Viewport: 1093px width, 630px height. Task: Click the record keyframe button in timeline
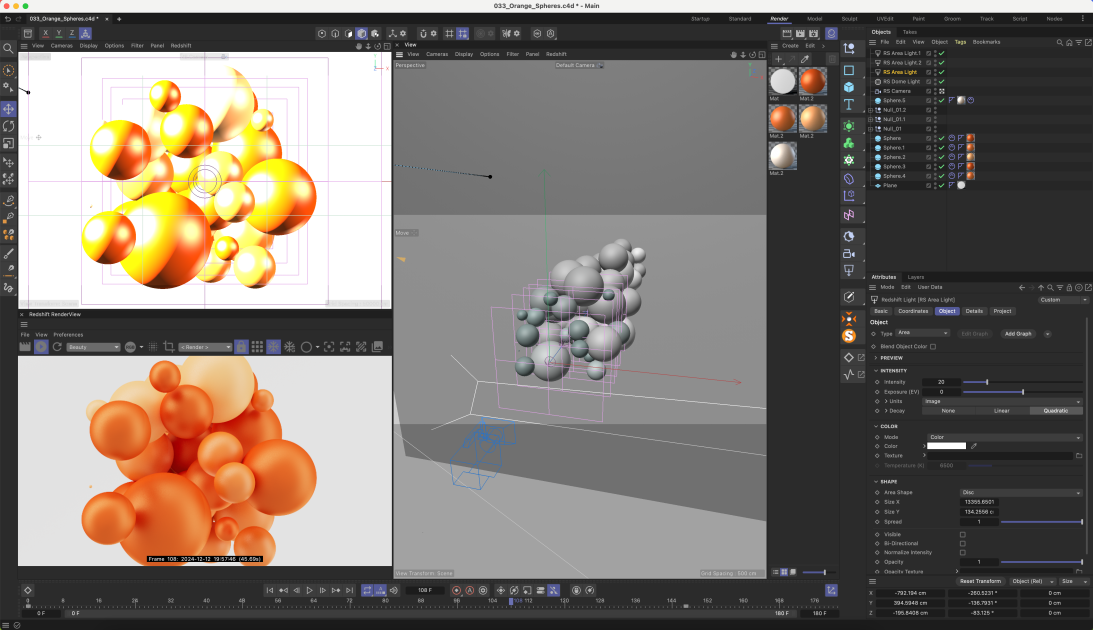pyautogui.click(x=457, y=590)
